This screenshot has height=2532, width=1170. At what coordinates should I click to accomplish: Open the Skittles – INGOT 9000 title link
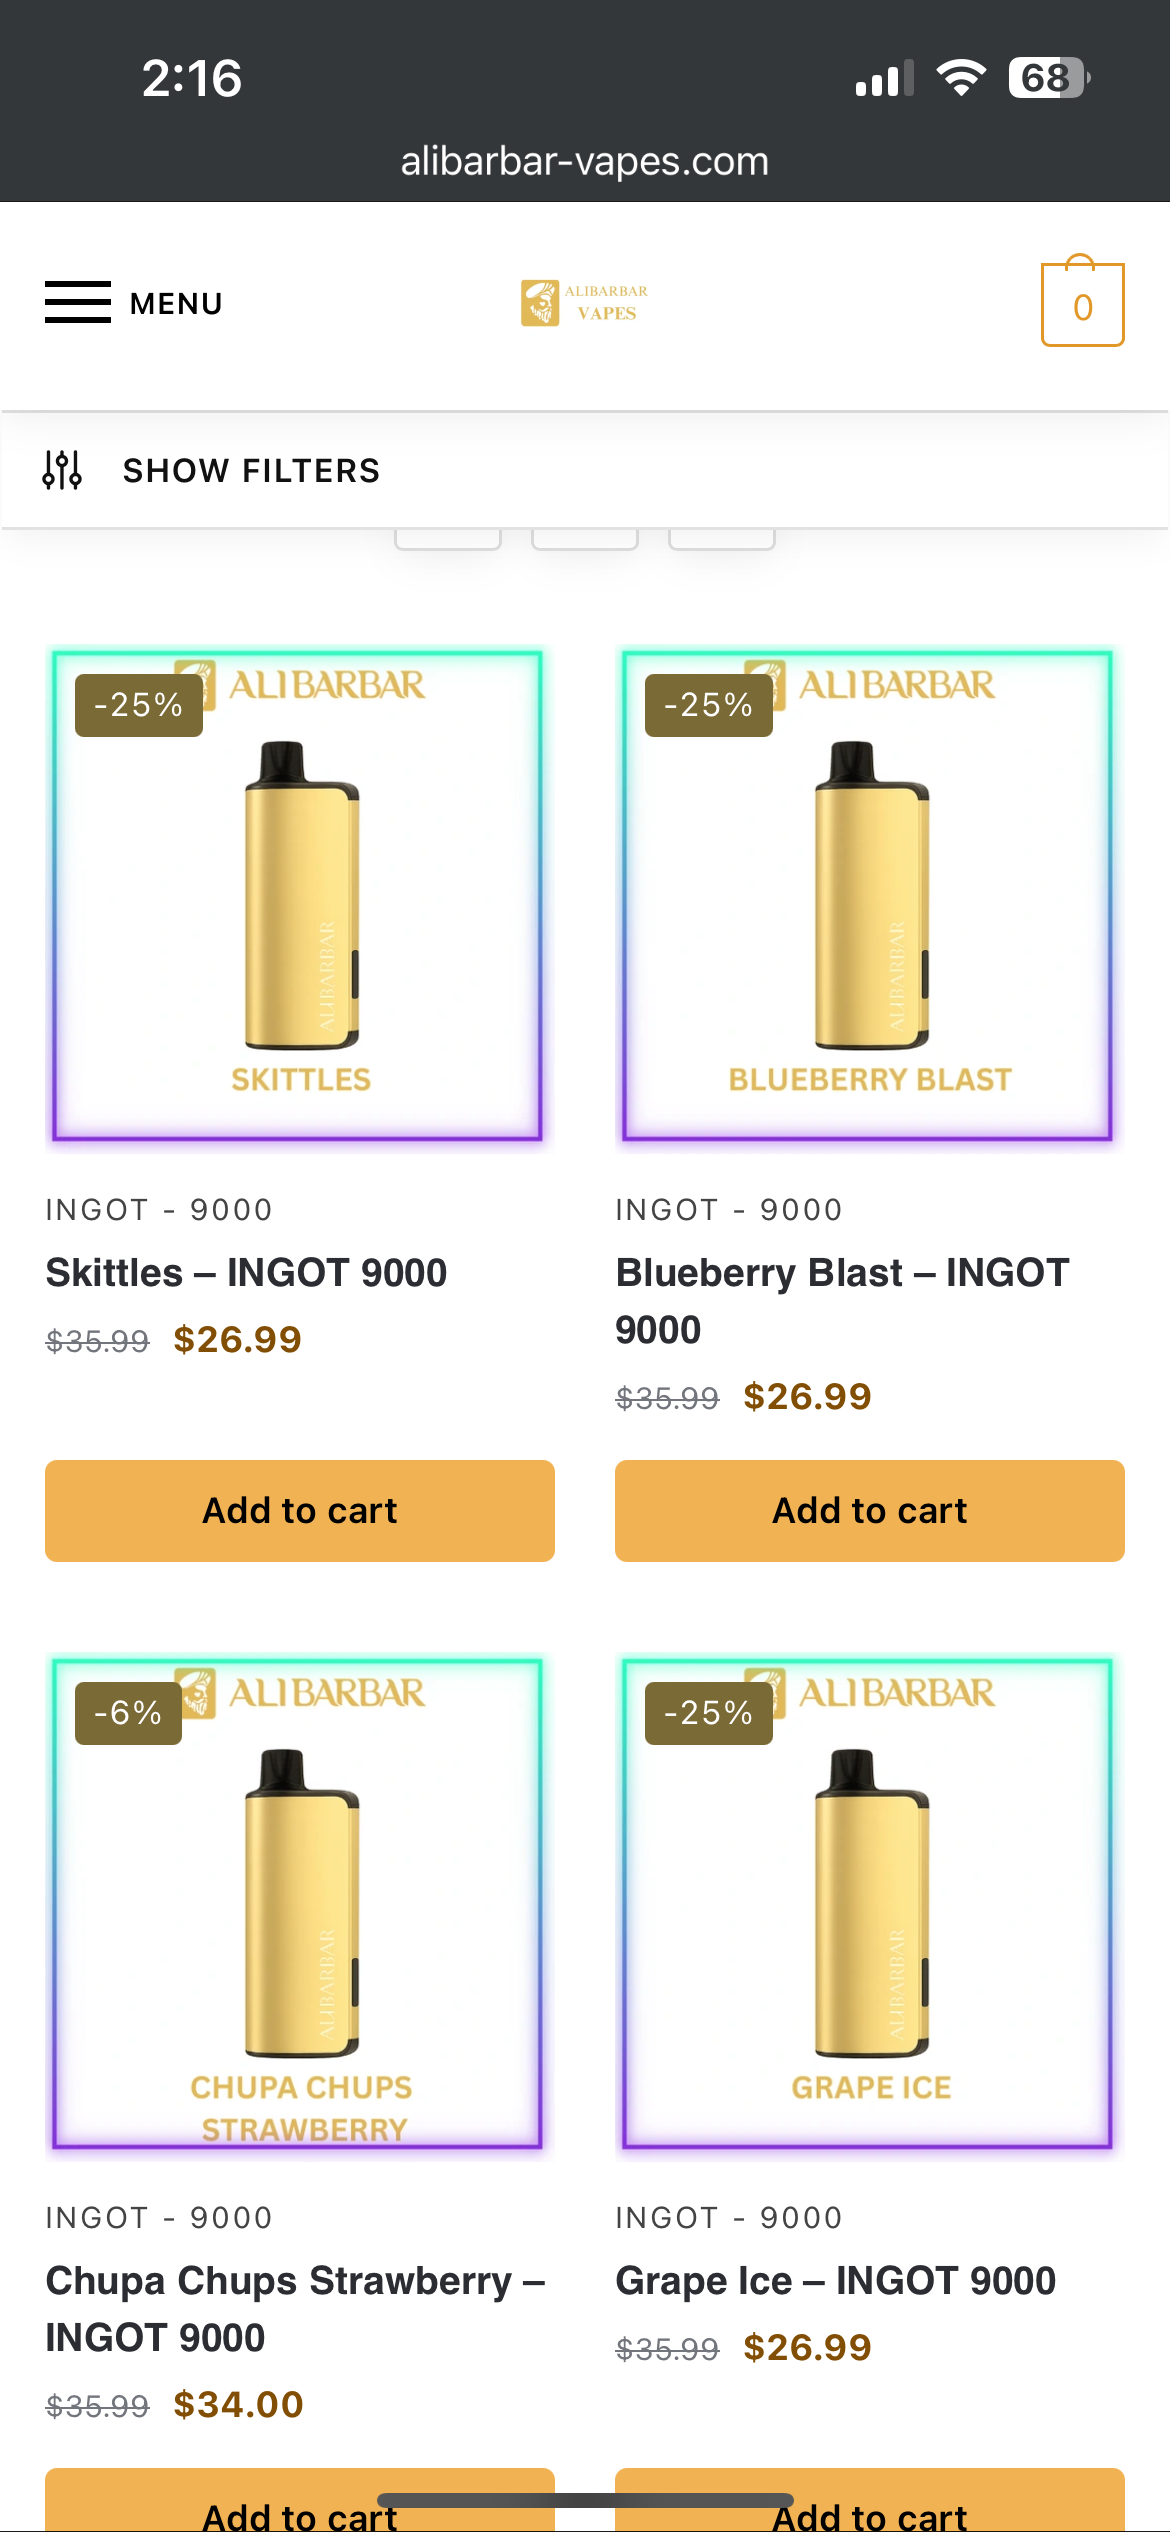pos(247,1273)
